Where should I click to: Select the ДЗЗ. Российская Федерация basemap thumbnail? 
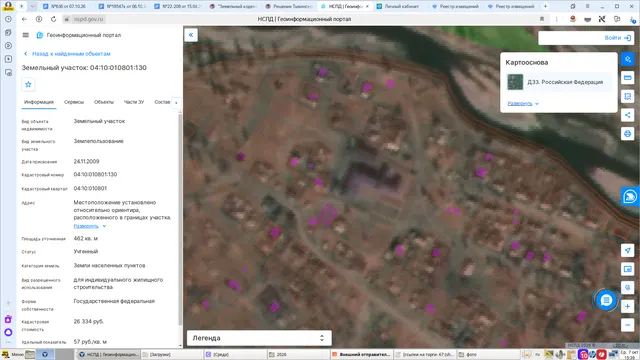515,82
